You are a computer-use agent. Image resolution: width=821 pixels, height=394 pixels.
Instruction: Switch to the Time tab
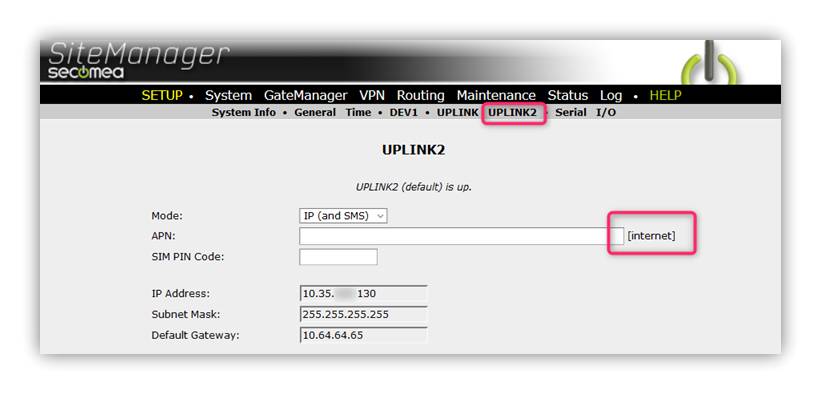(358, 112)
